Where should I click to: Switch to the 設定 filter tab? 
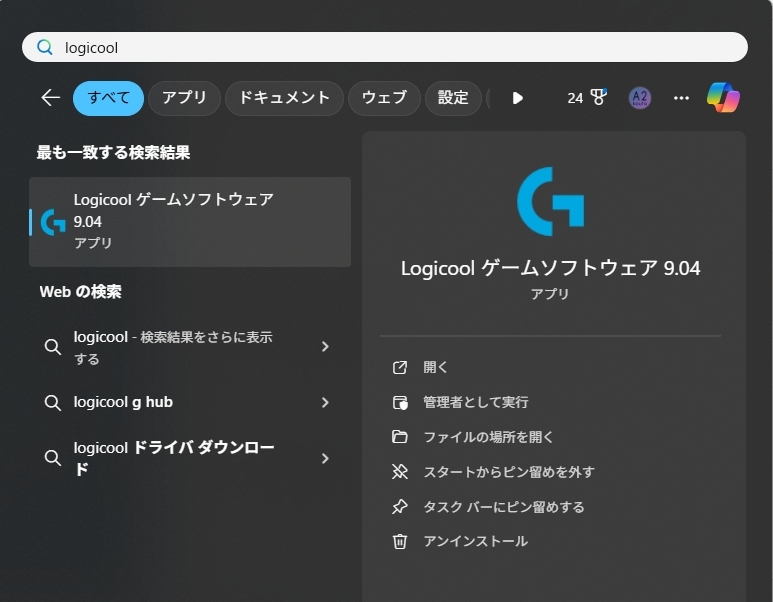(x=453, y=98)
